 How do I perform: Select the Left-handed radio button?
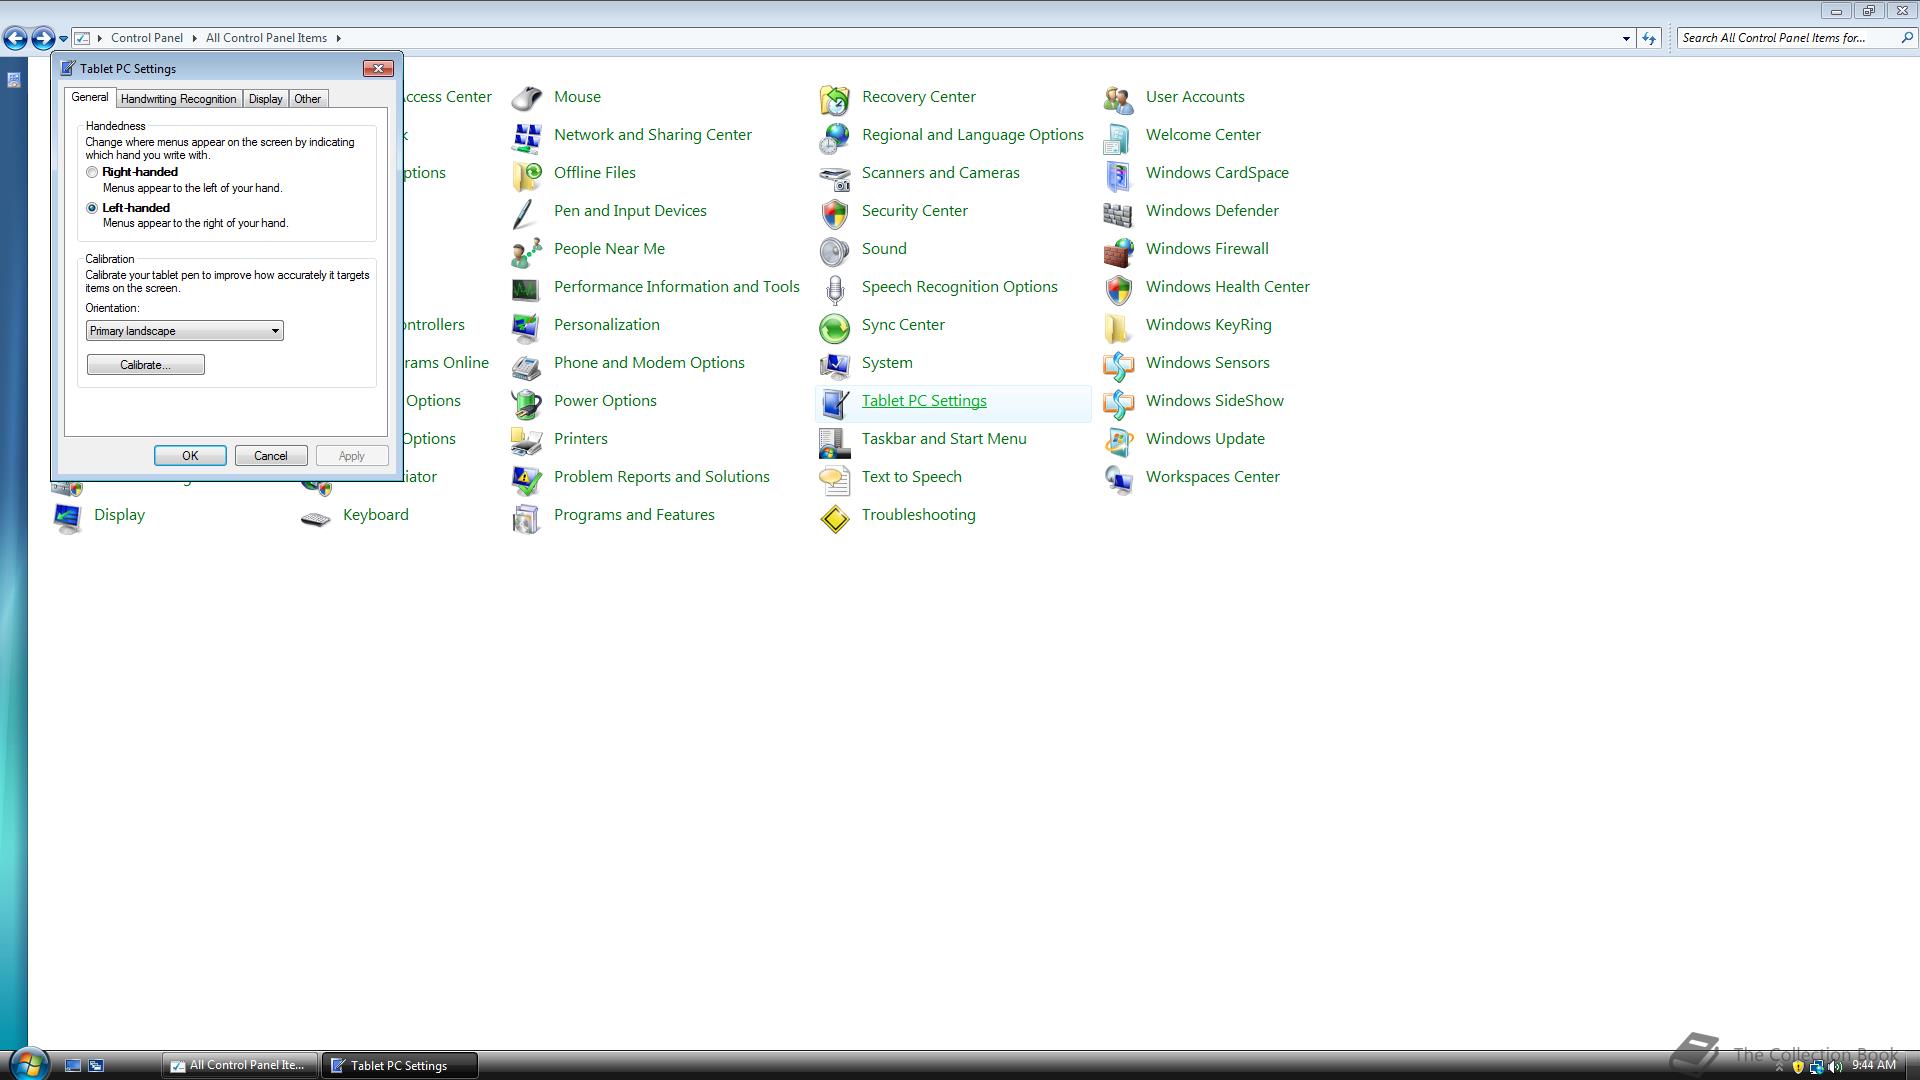point(92,208)
